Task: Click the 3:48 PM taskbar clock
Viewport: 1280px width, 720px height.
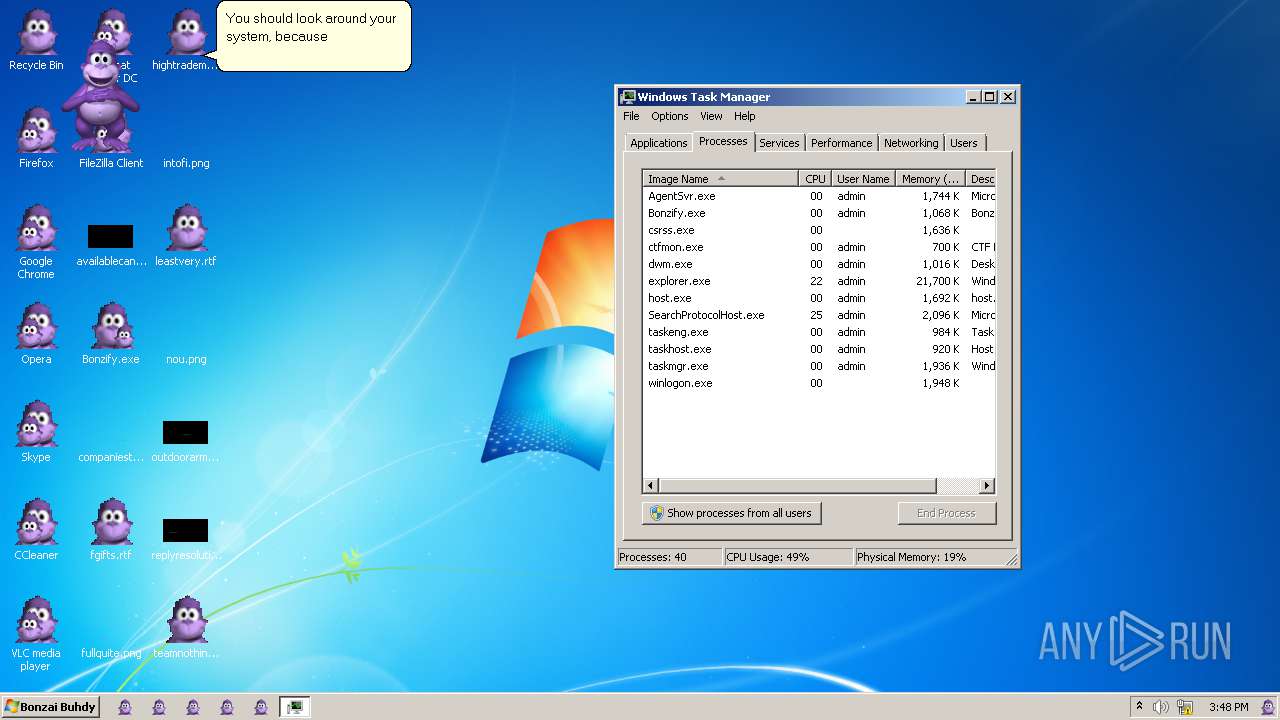Action: tap(1228, 707)
